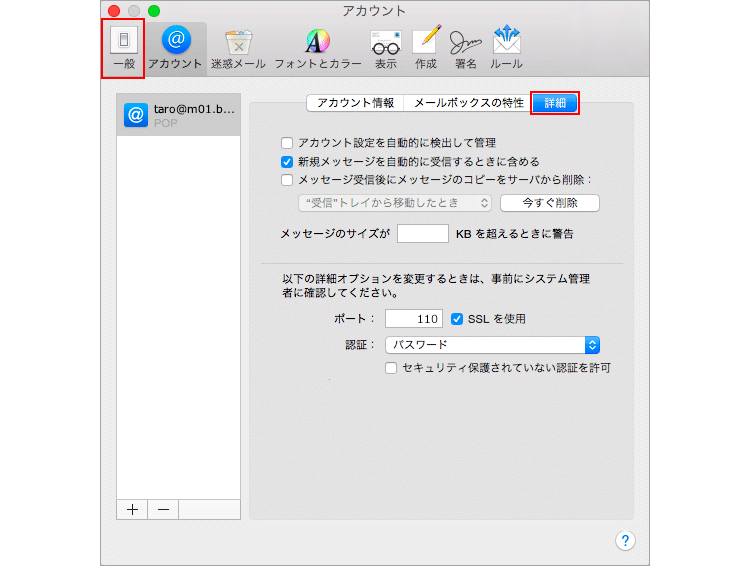Open the Rules (ルール) preferences pane
The height and width of the screenshot is (566, 750).
point(506,48)
